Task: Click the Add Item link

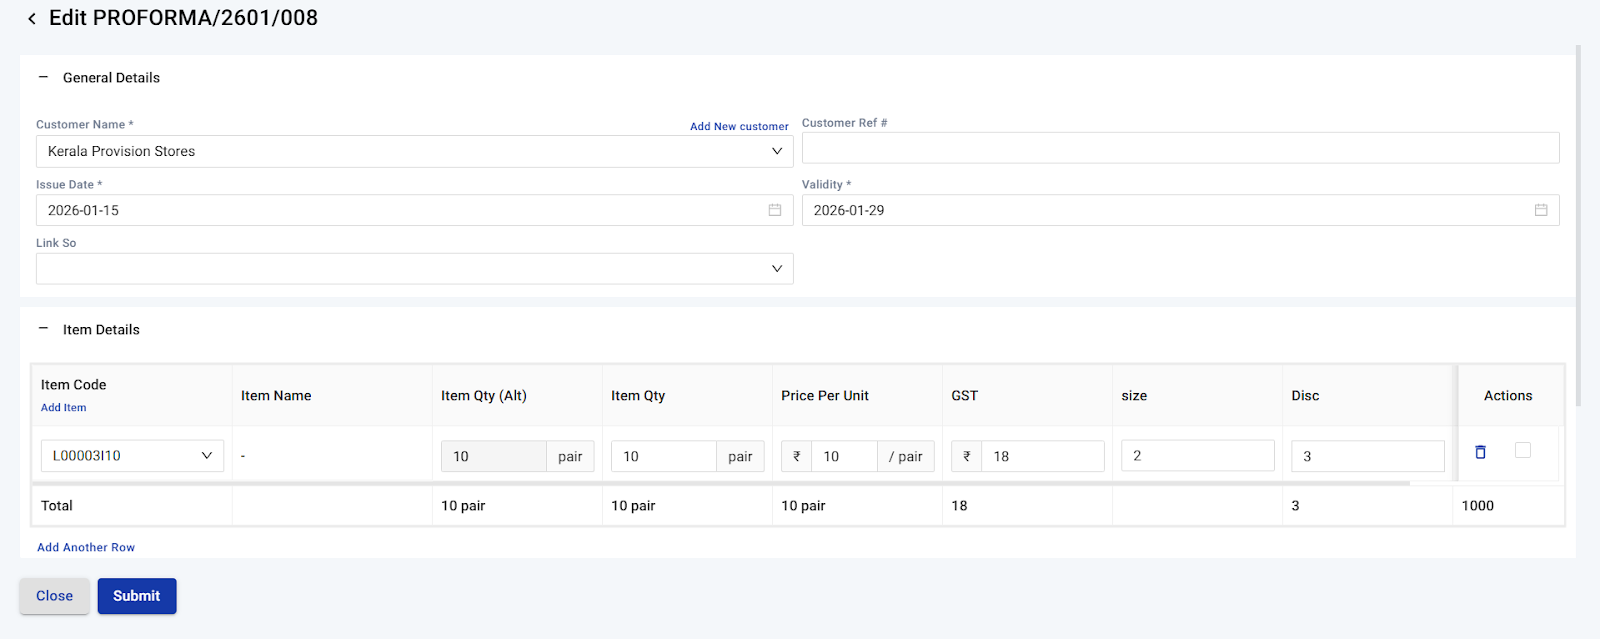Action: [63, 408]
